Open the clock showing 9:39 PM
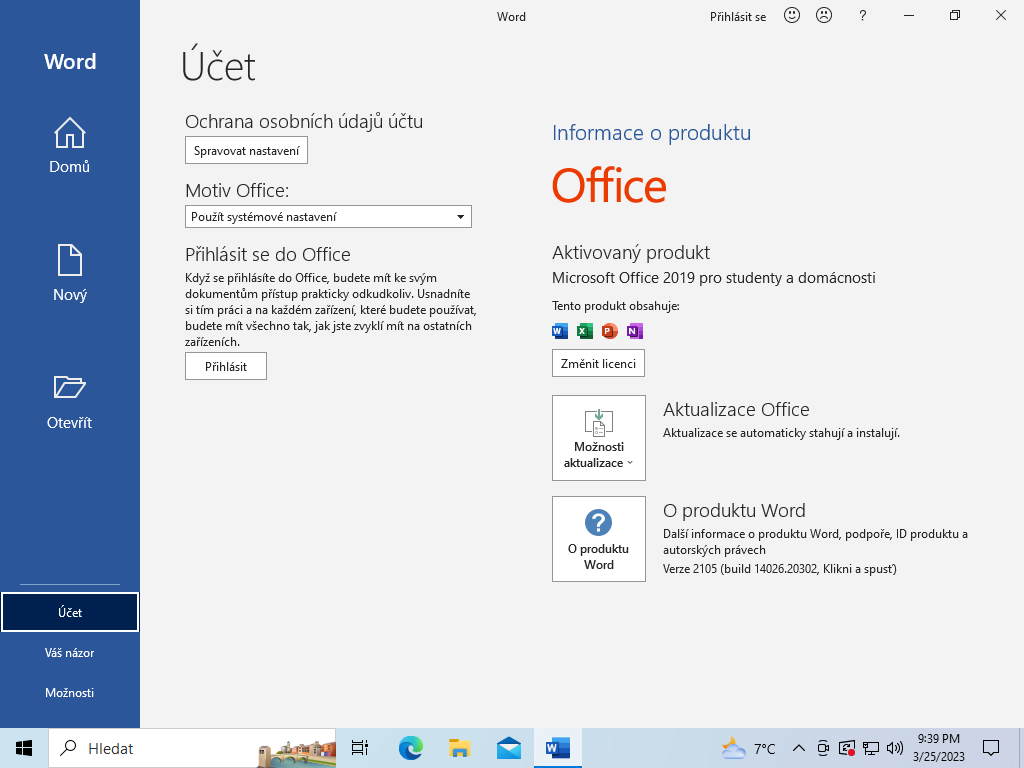Image resolution: width=1024 pixels, height=768 pixels. [938, 748]
